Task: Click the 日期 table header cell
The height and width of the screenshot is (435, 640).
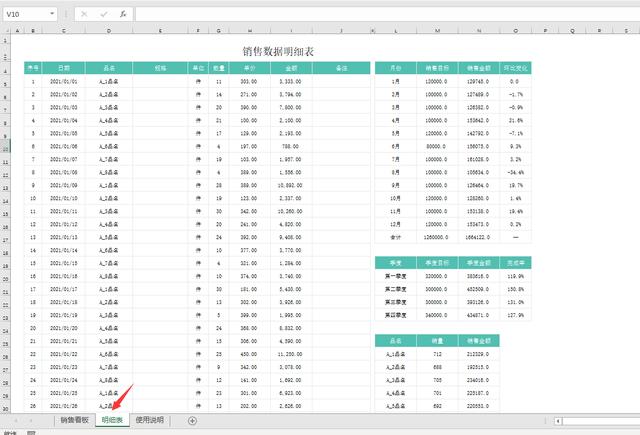Action: (x=64, y=68)
